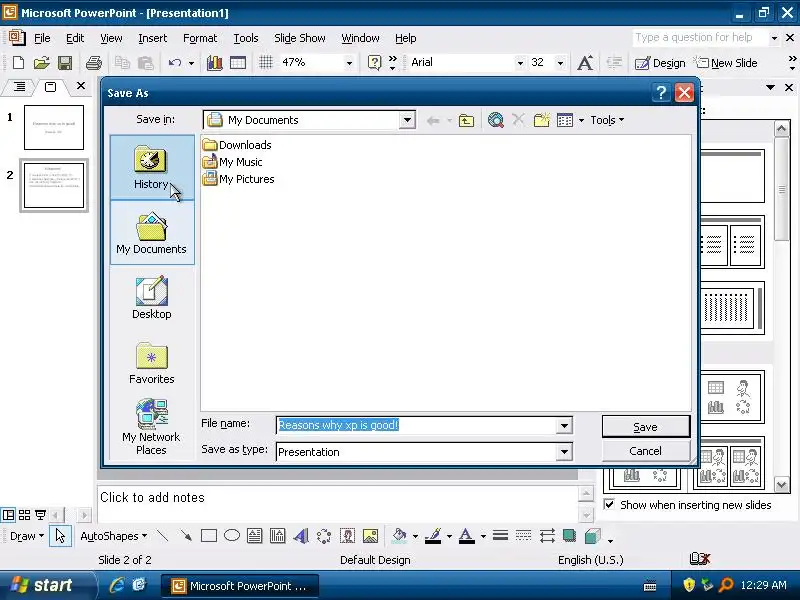Click the File name text field

pyautogui.click(x=416, y=426)
